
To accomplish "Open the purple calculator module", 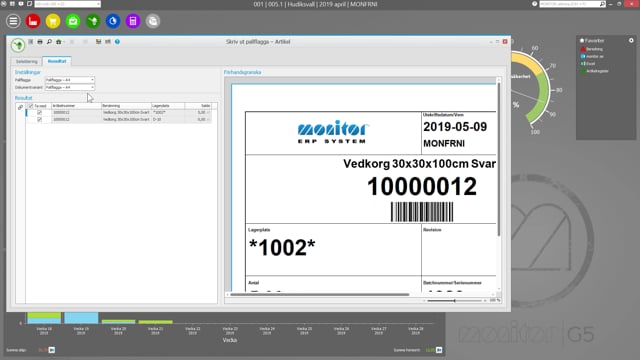I will [x=133, y=21].
